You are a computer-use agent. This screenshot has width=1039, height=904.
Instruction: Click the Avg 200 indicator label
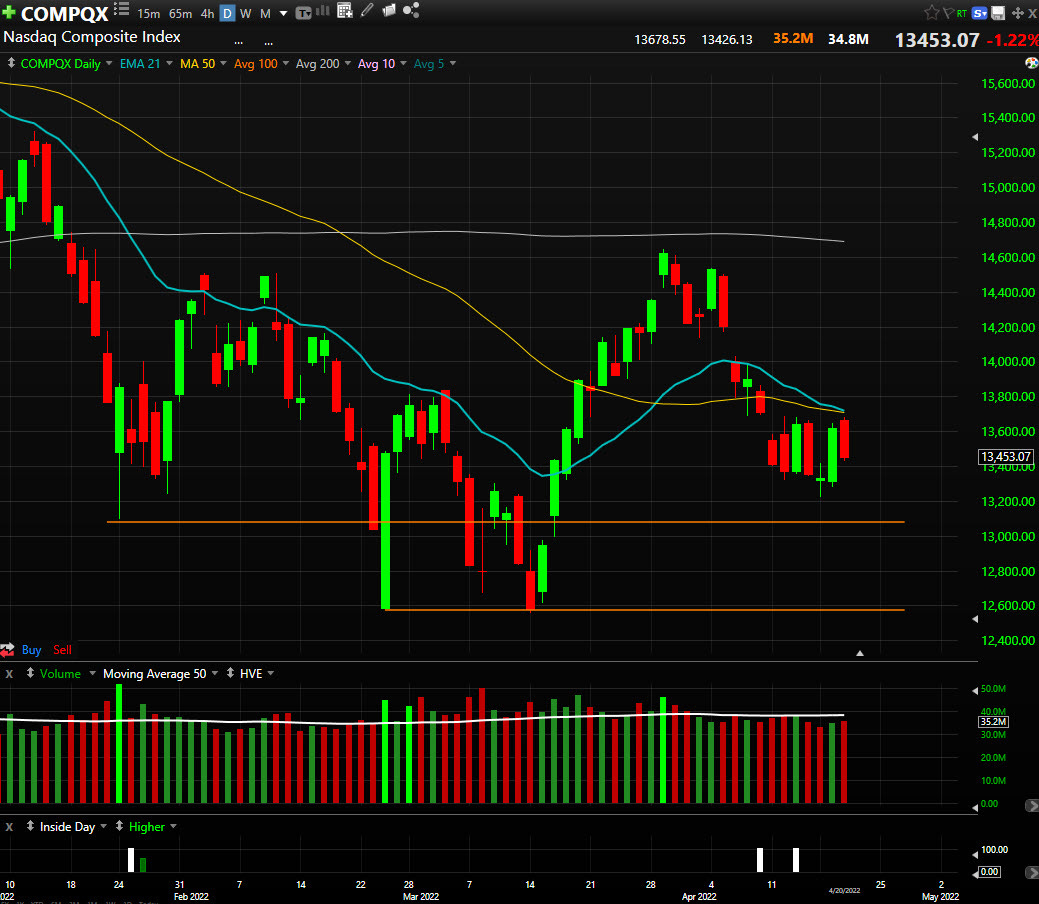(x=317, y=64)
